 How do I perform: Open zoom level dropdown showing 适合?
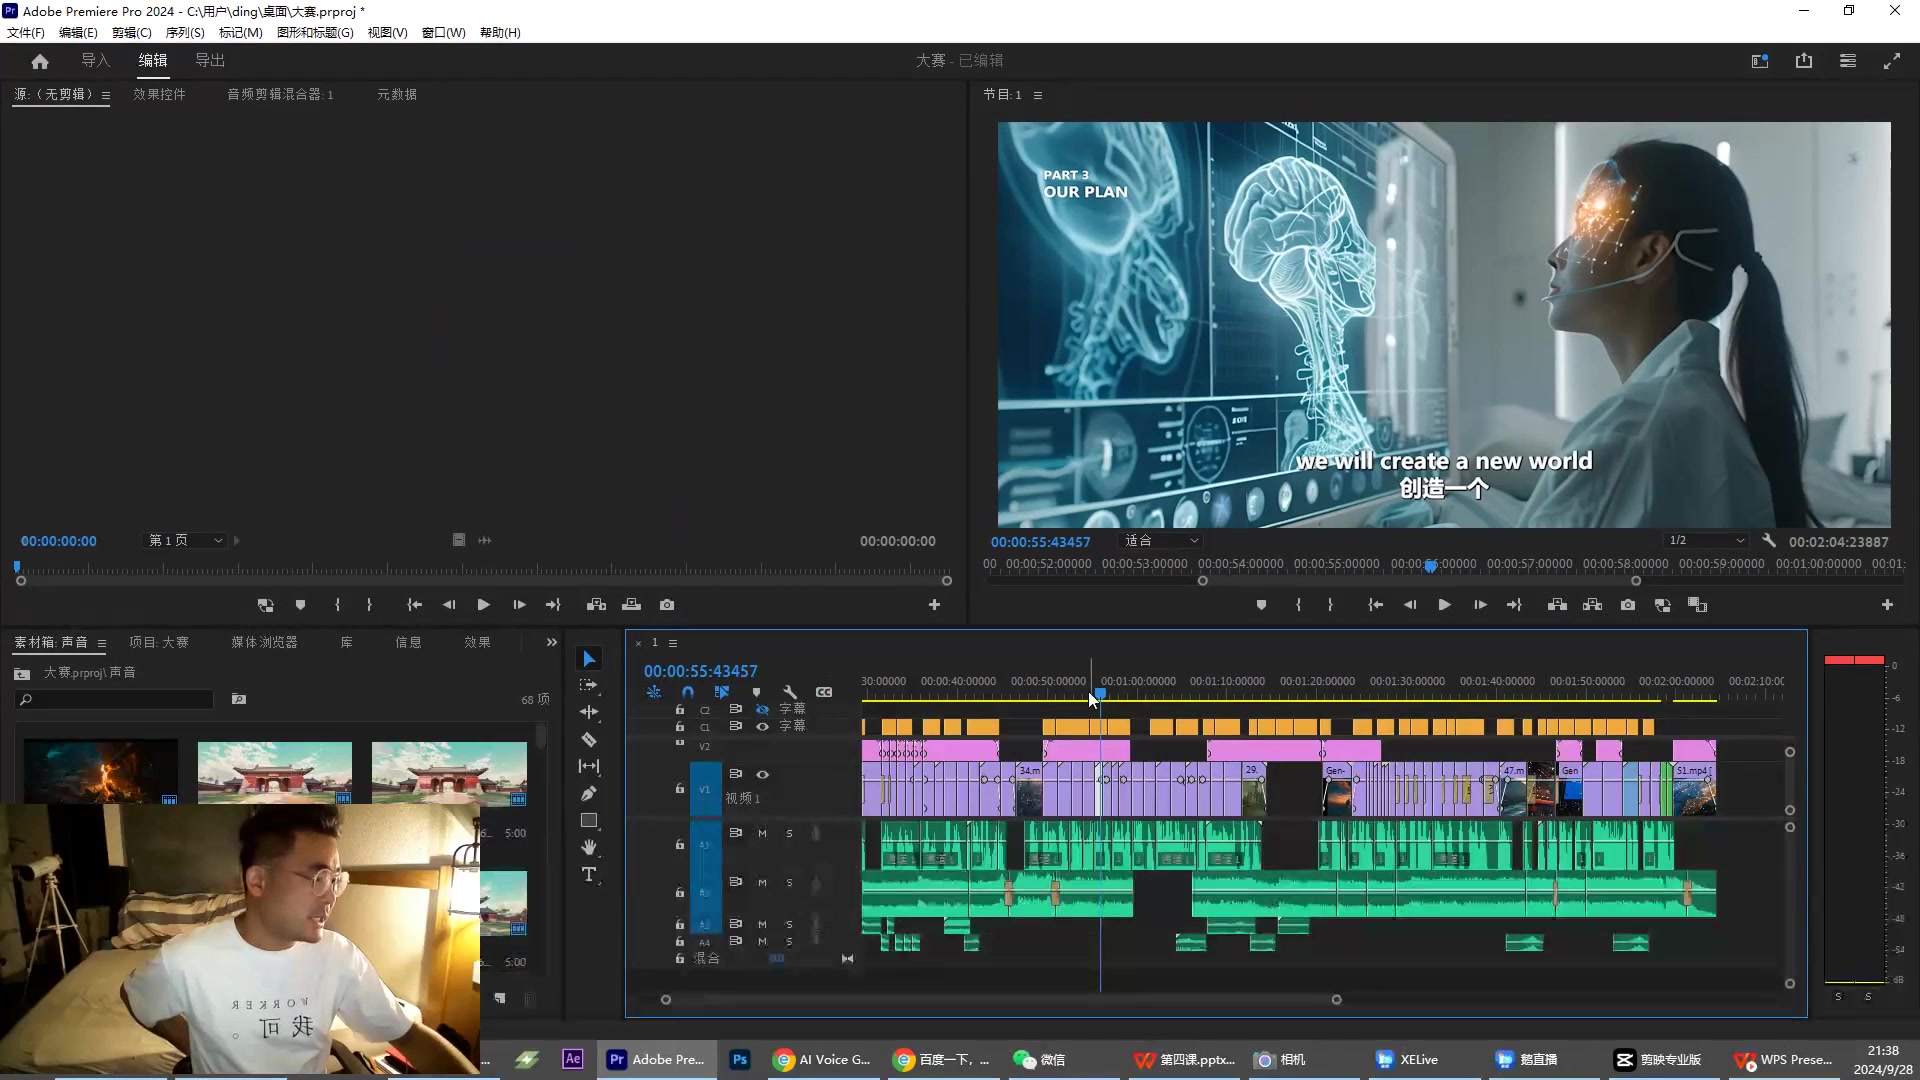[1159, 540]
